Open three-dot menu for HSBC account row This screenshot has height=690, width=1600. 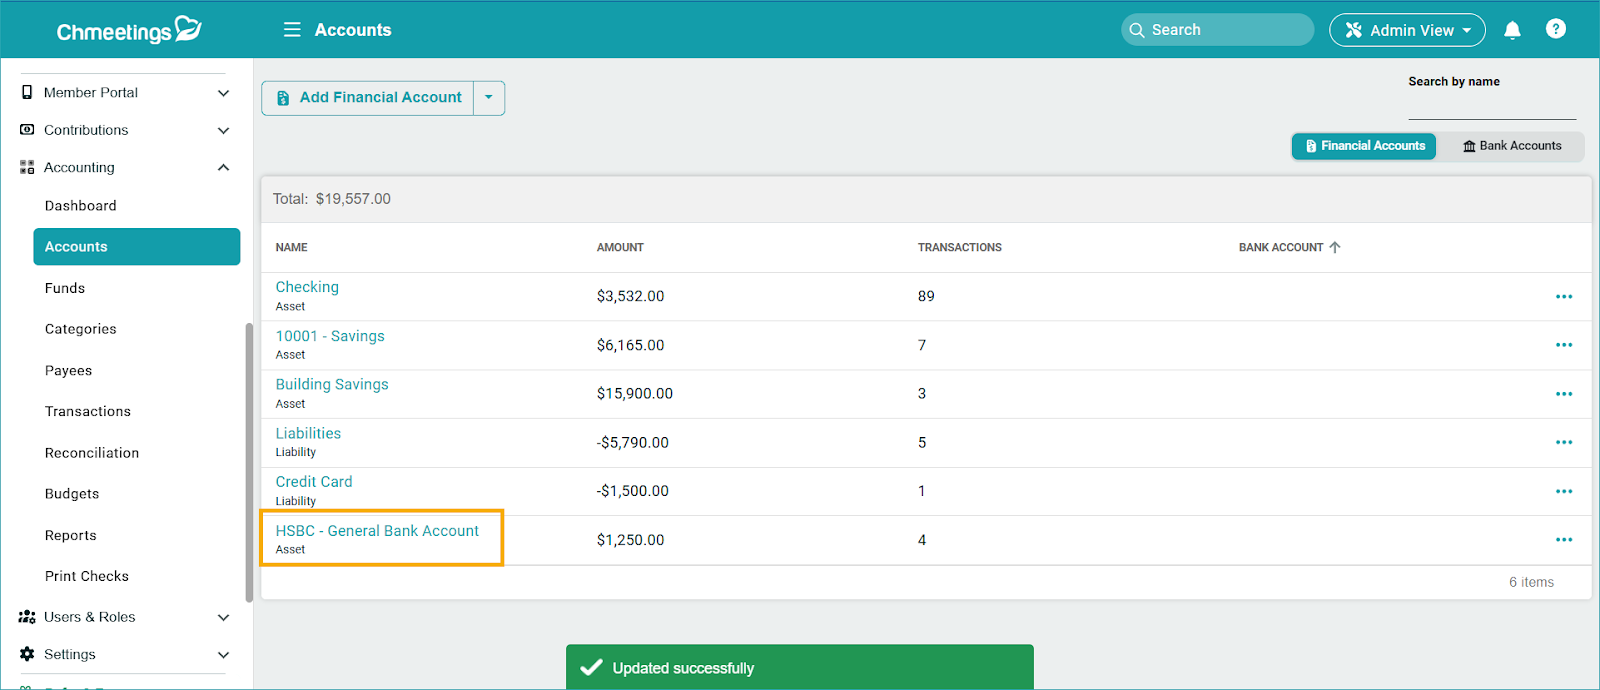pyautogui.click(x=1563, y=540)
